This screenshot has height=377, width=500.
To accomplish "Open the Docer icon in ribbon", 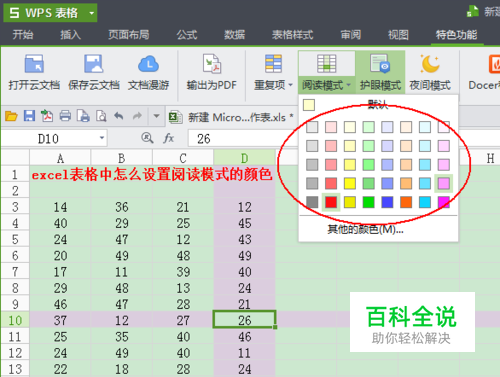I will [x=494, y=64].
